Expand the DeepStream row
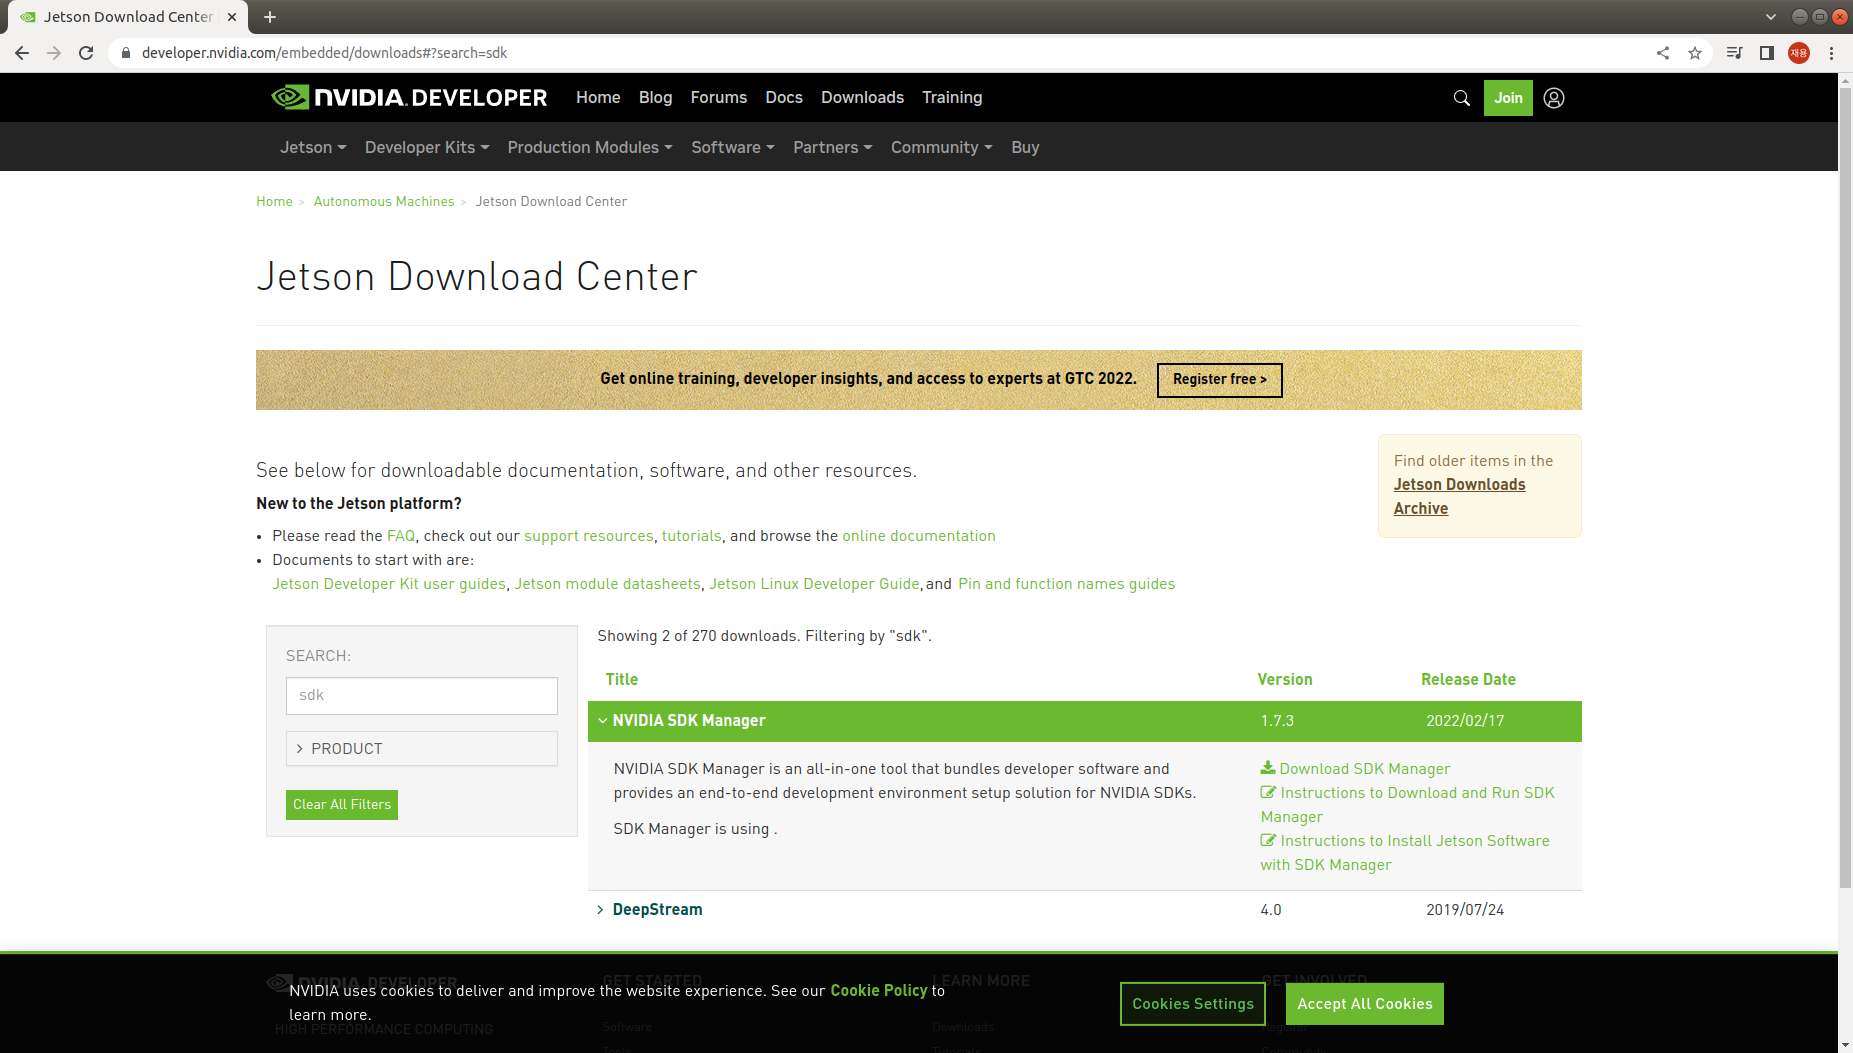The image size is (1853, 1053). [1084, 910]
